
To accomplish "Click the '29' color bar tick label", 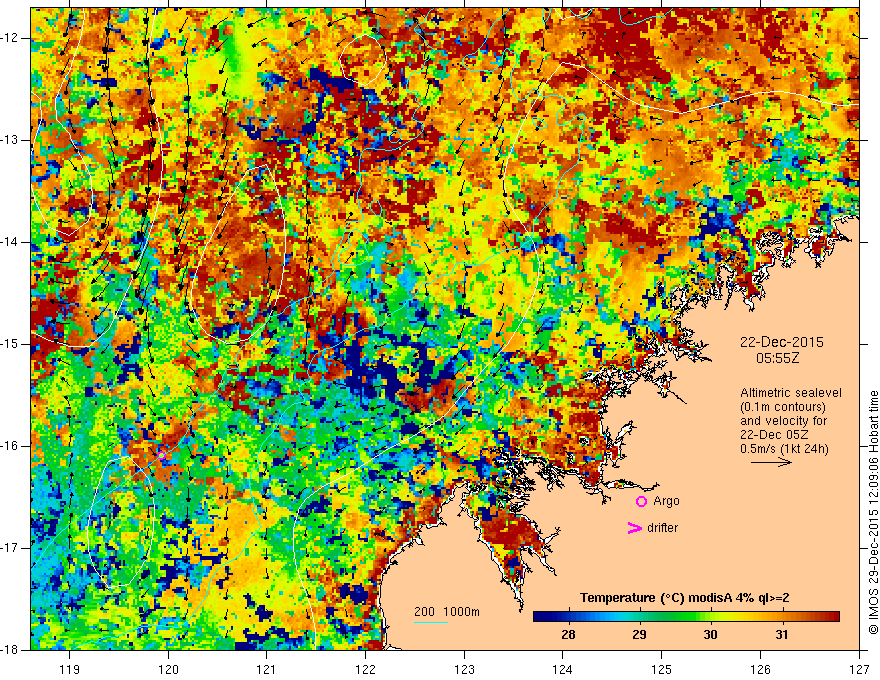I will (x=639, y=635).
